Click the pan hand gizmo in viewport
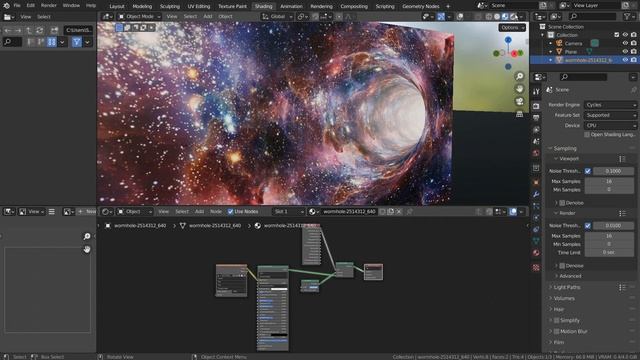Image resolution: width=640 pixels, height=360 pixels. pos(519,89)
